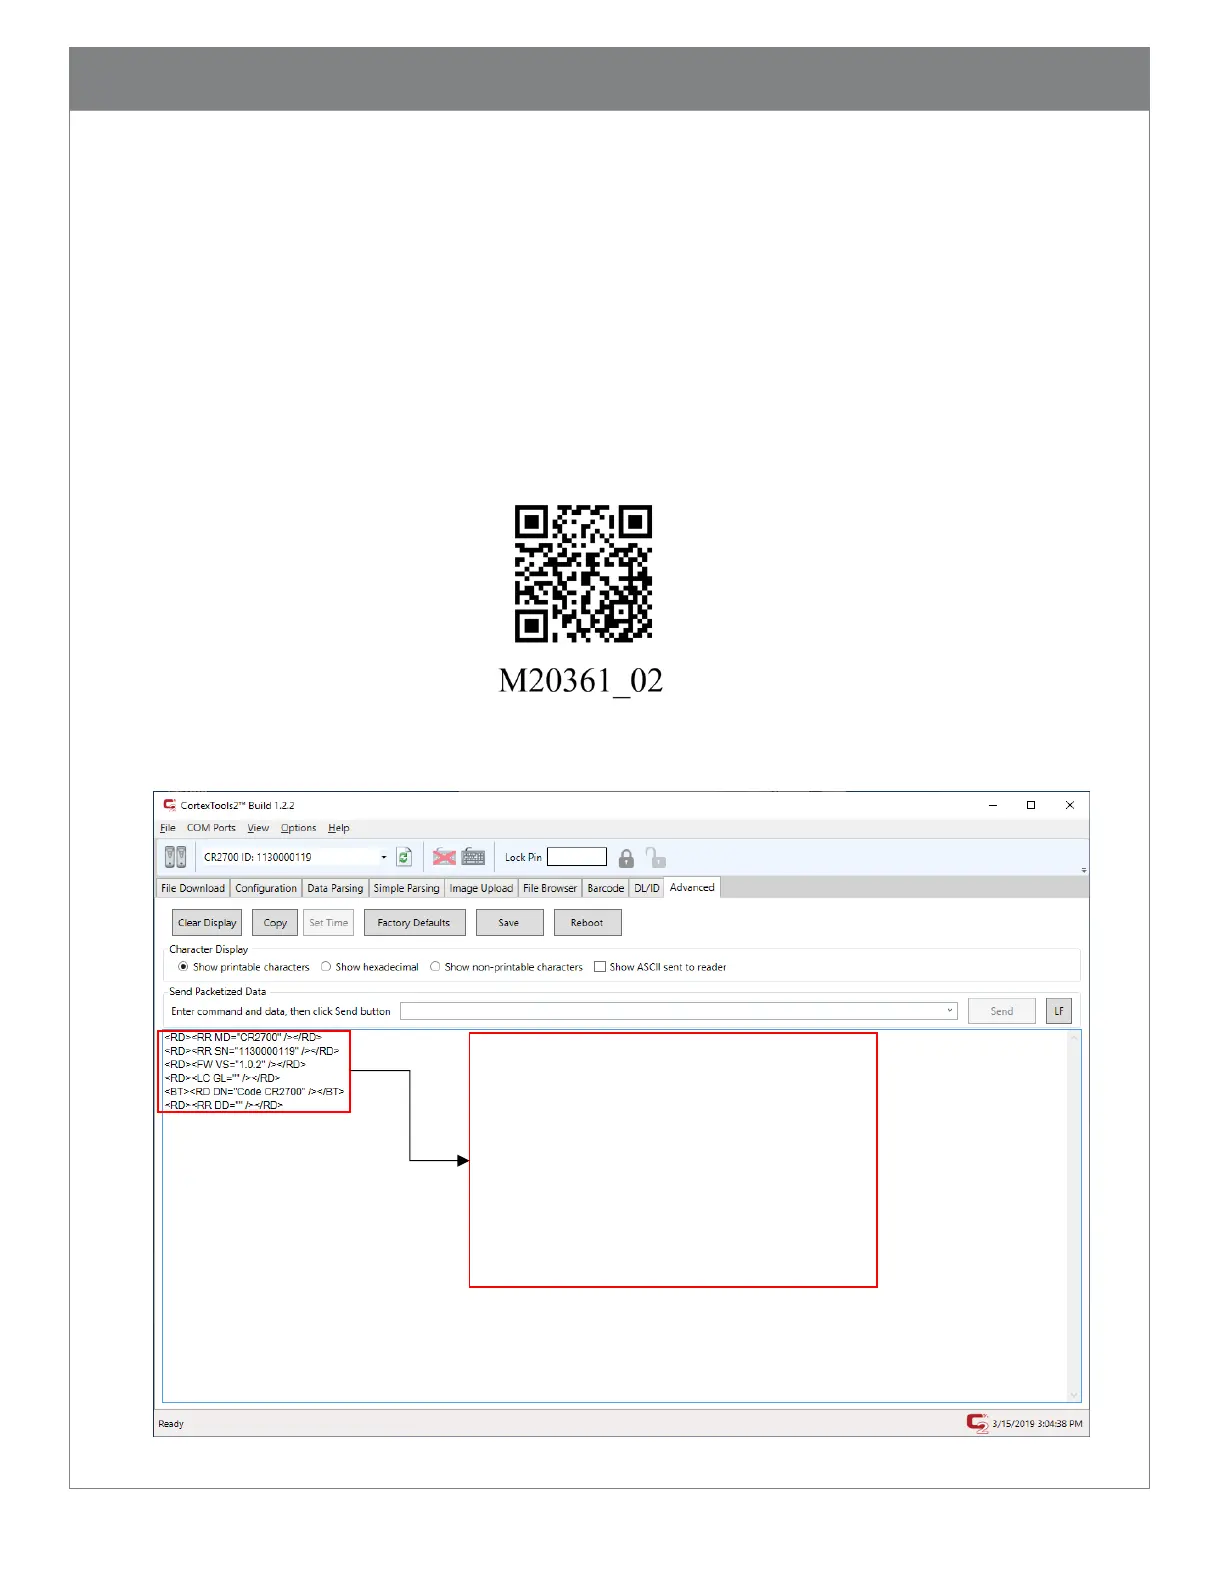Minimize the CortexTools2 window
Screen dimensions: 1224x1584
click(x=993, y=805)
